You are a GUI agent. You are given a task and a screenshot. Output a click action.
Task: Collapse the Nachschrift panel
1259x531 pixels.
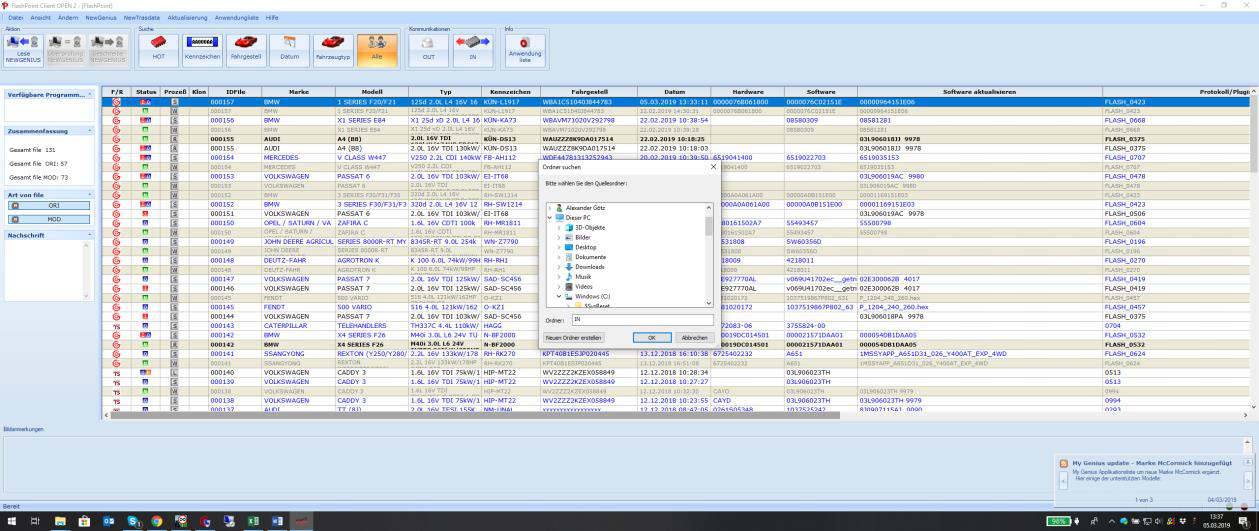pyautogui.click(x=89, y=236)
